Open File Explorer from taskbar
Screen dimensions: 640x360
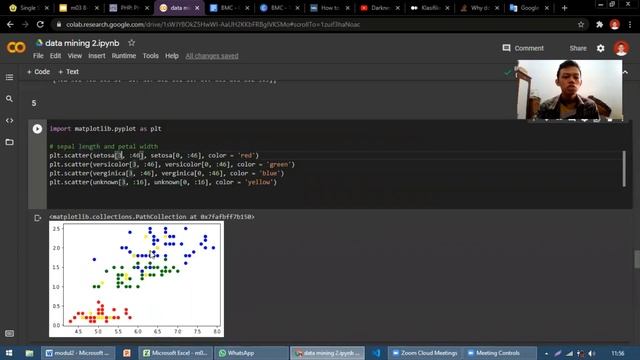pyautogui.click(x=29, y=353)
